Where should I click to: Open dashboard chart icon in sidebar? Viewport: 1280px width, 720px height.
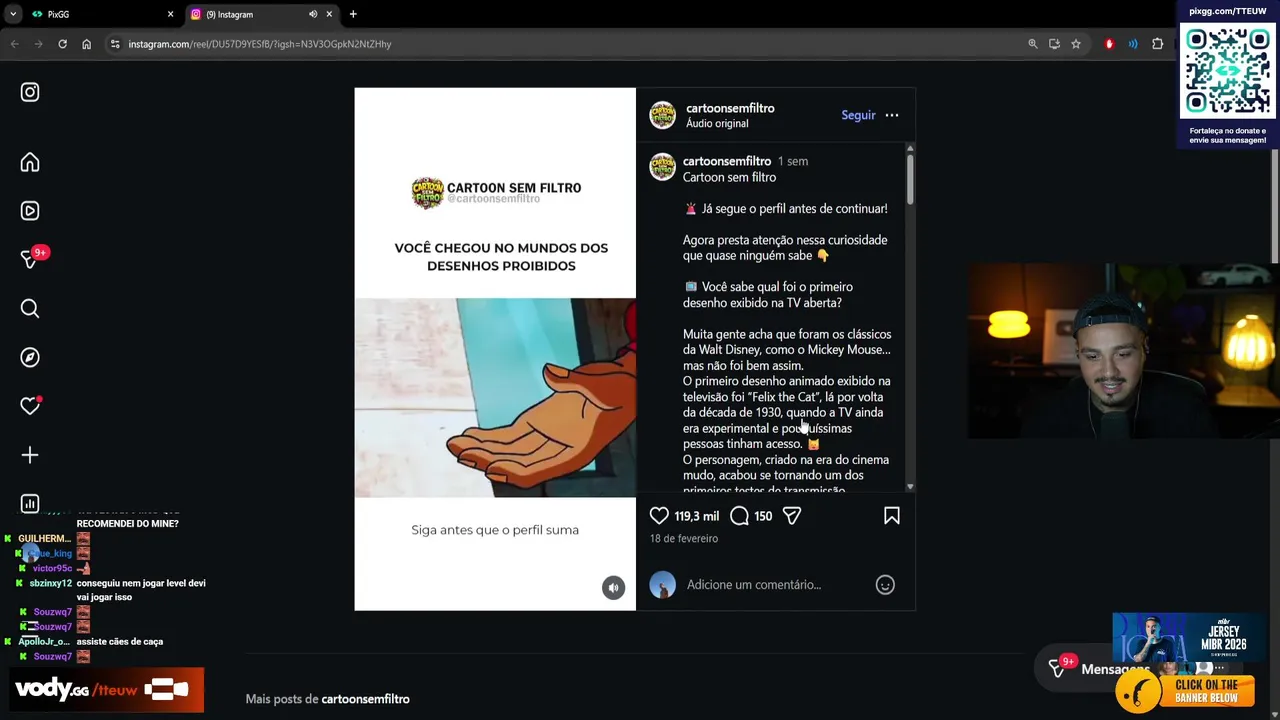point(30,504)
